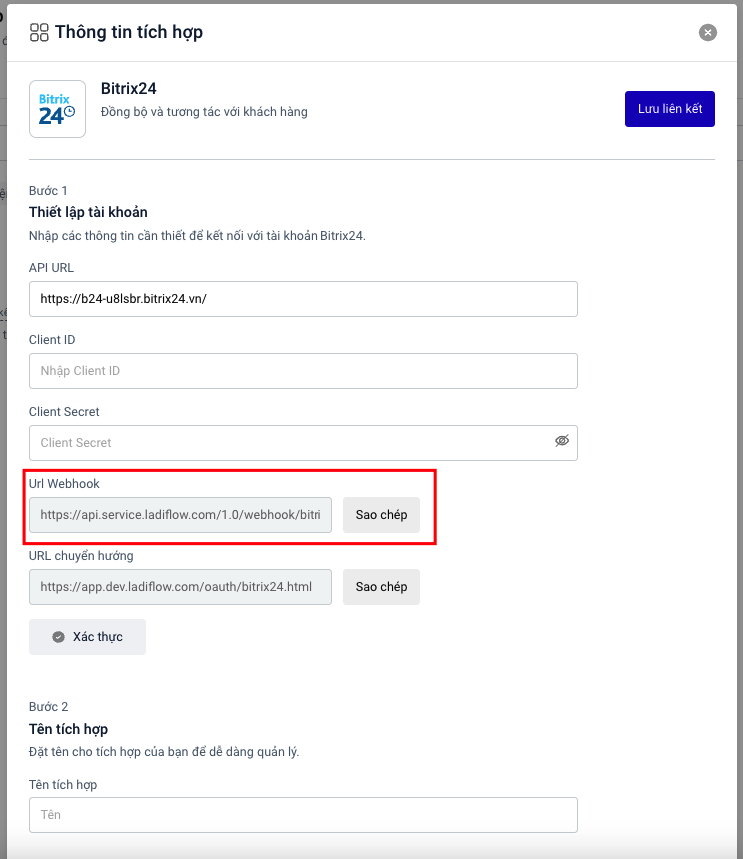Close the integration info dialog
The width and height of the screenshot is (743, 859).
[x=708, y=33]
